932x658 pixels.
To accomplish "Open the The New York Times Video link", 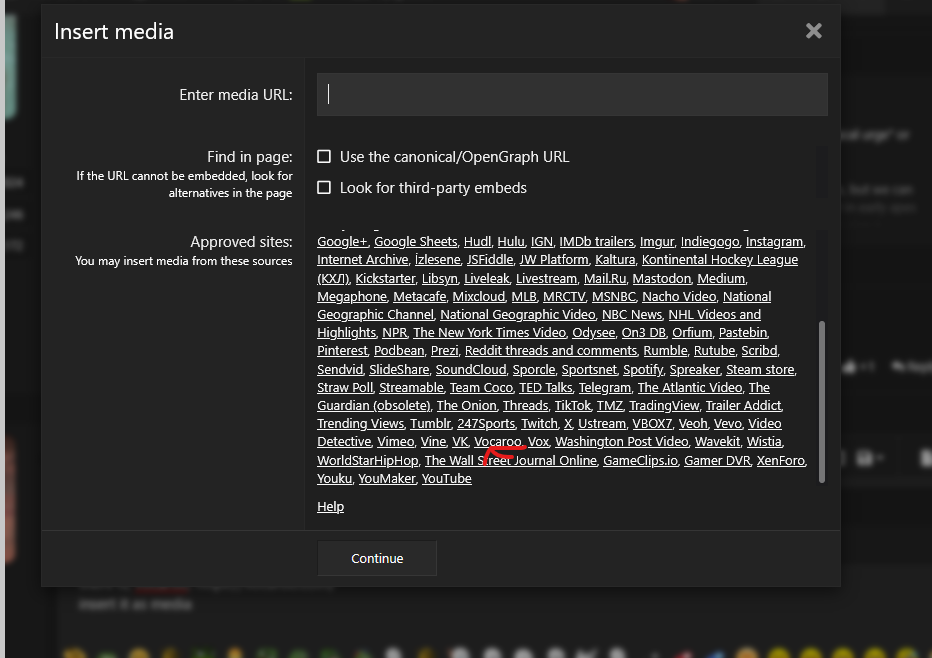I will (489, 332).
